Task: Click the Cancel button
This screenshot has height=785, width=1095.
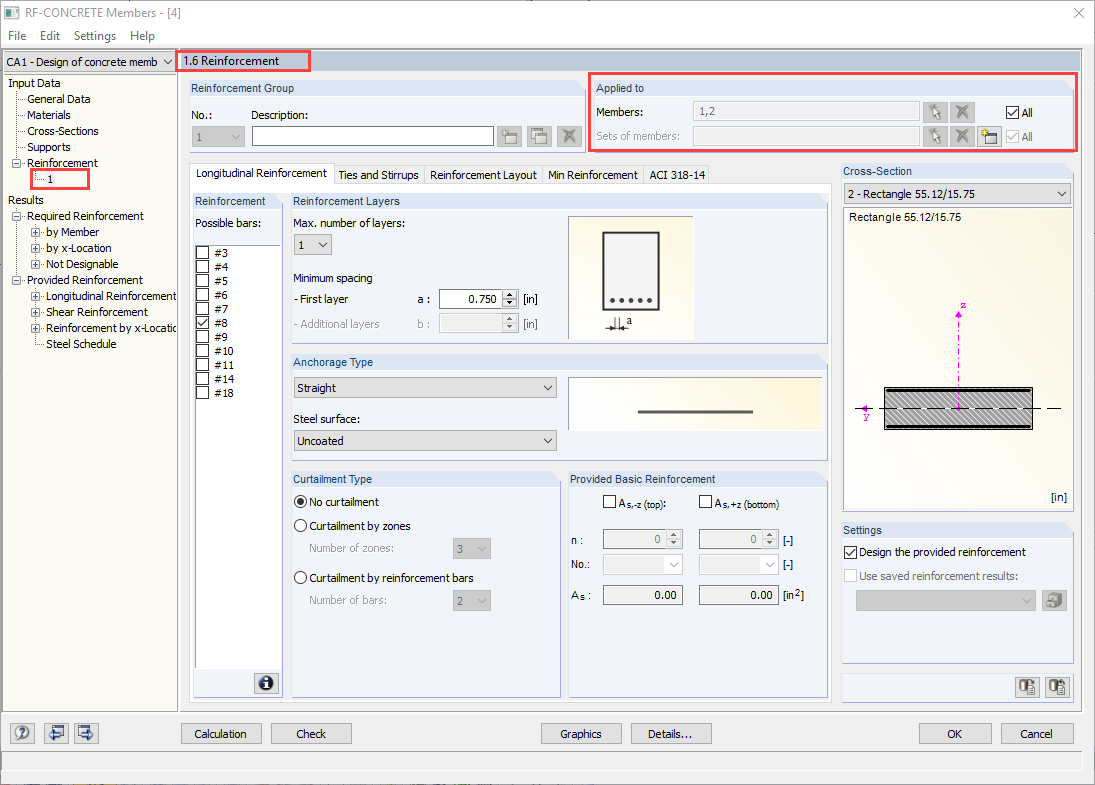Action: click(x=1036, y=733)
